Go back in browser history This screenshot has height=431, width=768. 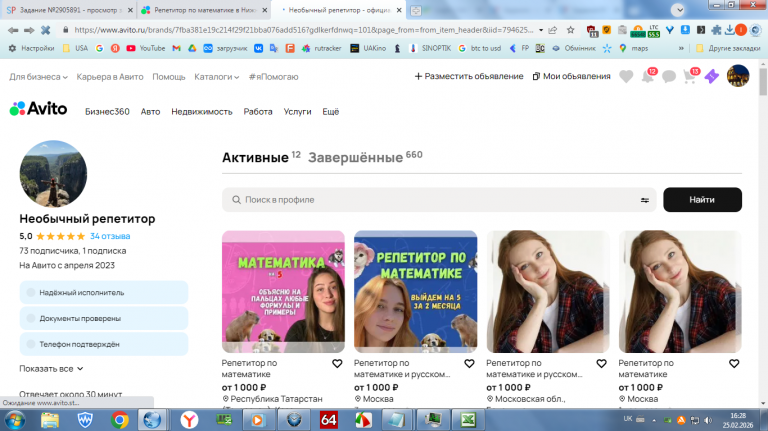tap(13, 30)
